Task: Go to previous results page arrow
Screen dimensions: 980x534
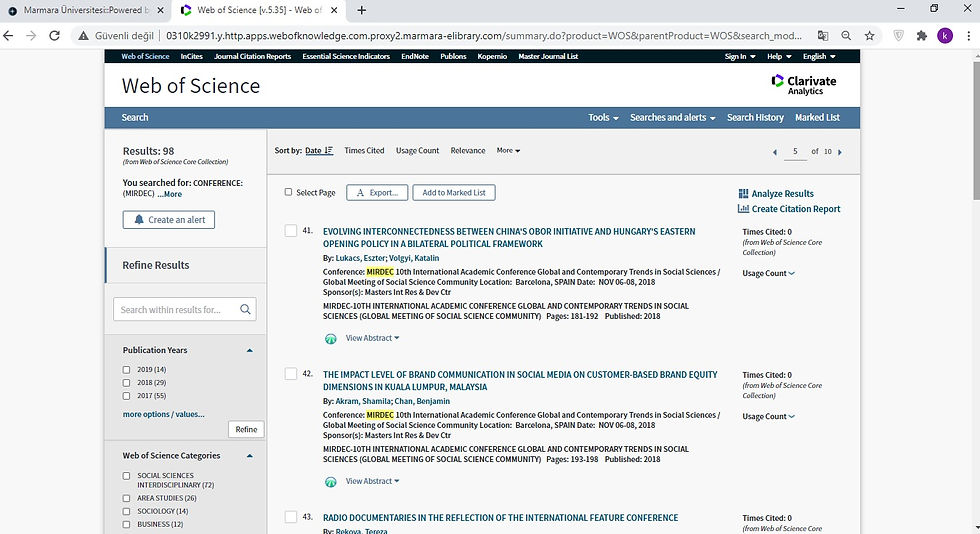Action: pyautogui.click(x=775, y=152)
